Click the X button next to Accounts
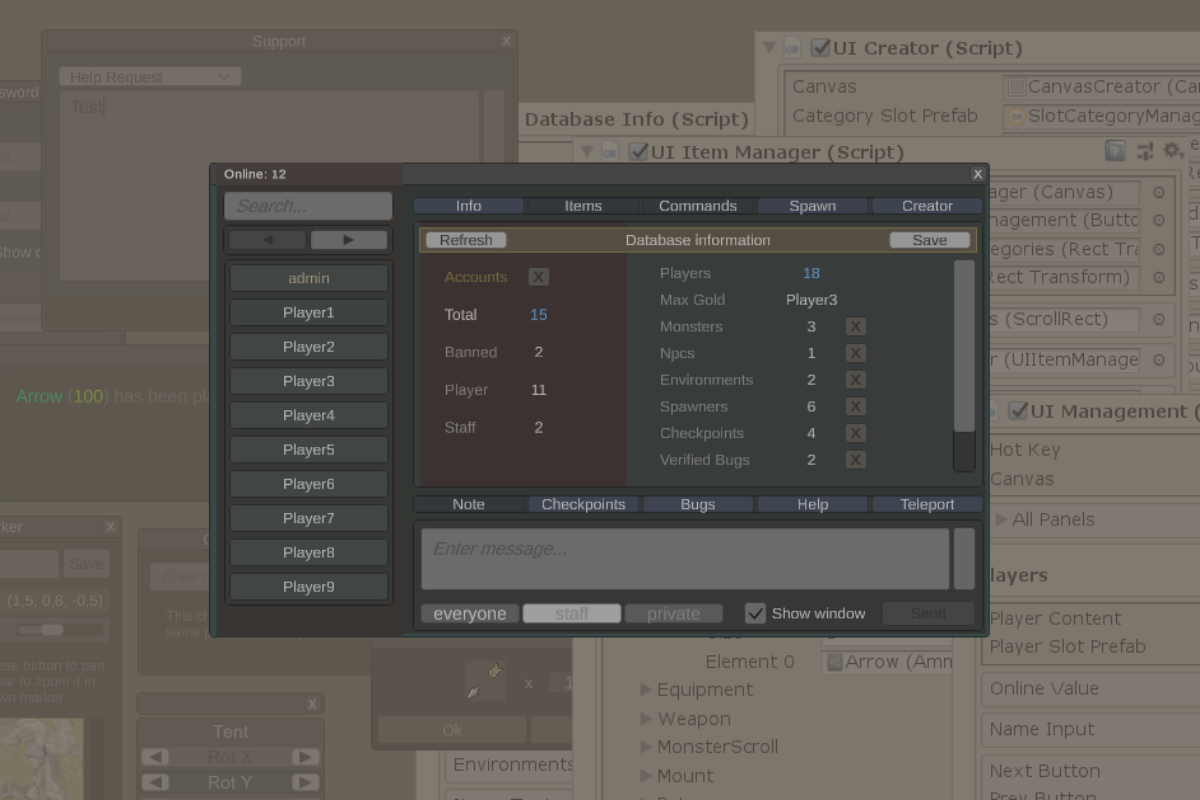 [x=539, y=277]
